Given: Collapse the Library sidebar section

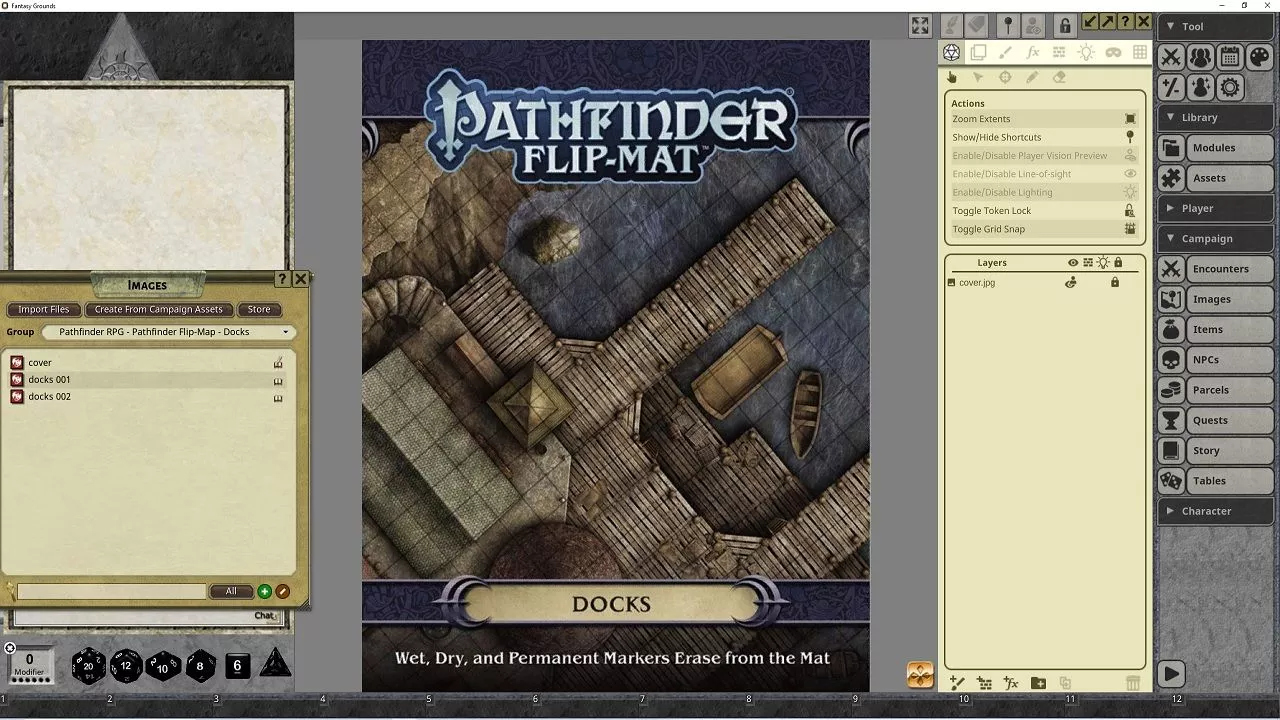Looking at the screenshot, I should (1217, 117).
